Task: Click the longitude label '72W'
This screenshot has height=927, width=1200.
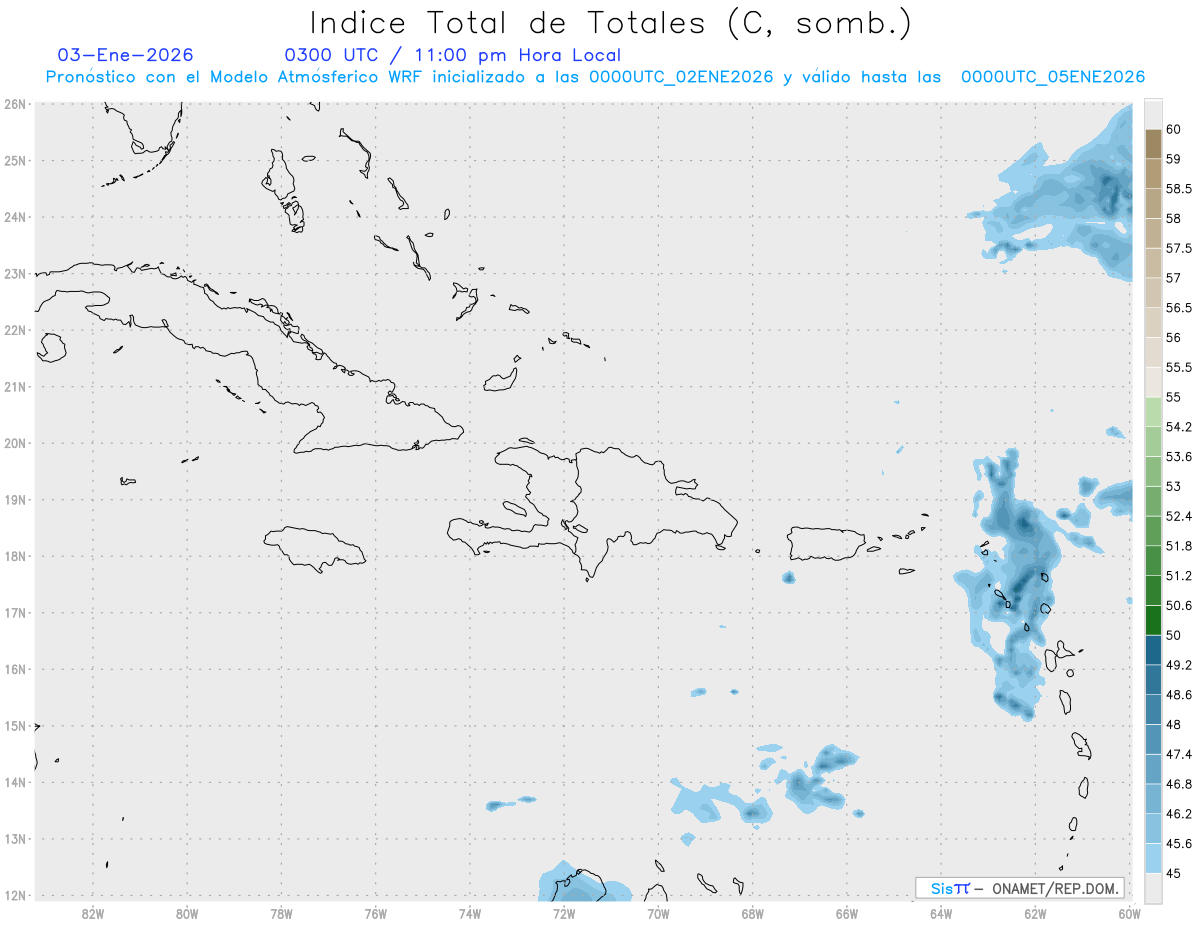Action: click(564, 914)
